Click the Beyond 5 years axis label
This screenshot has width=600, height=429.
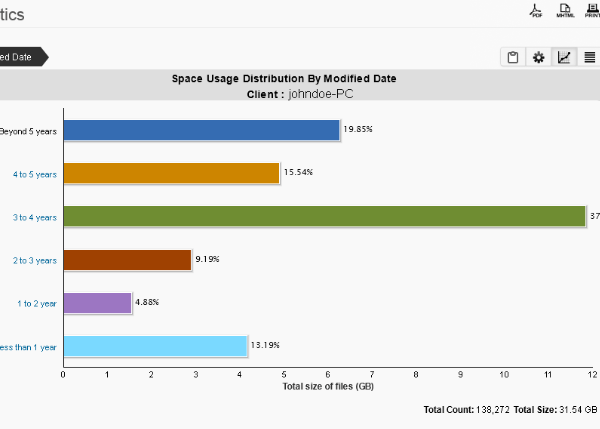coord(28,131)
